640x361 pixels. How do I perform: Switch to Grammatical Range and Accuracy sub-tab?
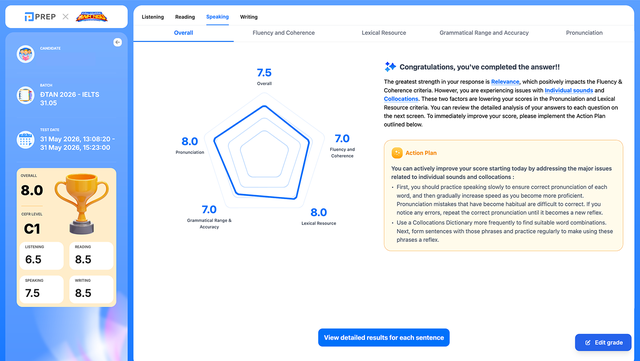tap(484, 33)
